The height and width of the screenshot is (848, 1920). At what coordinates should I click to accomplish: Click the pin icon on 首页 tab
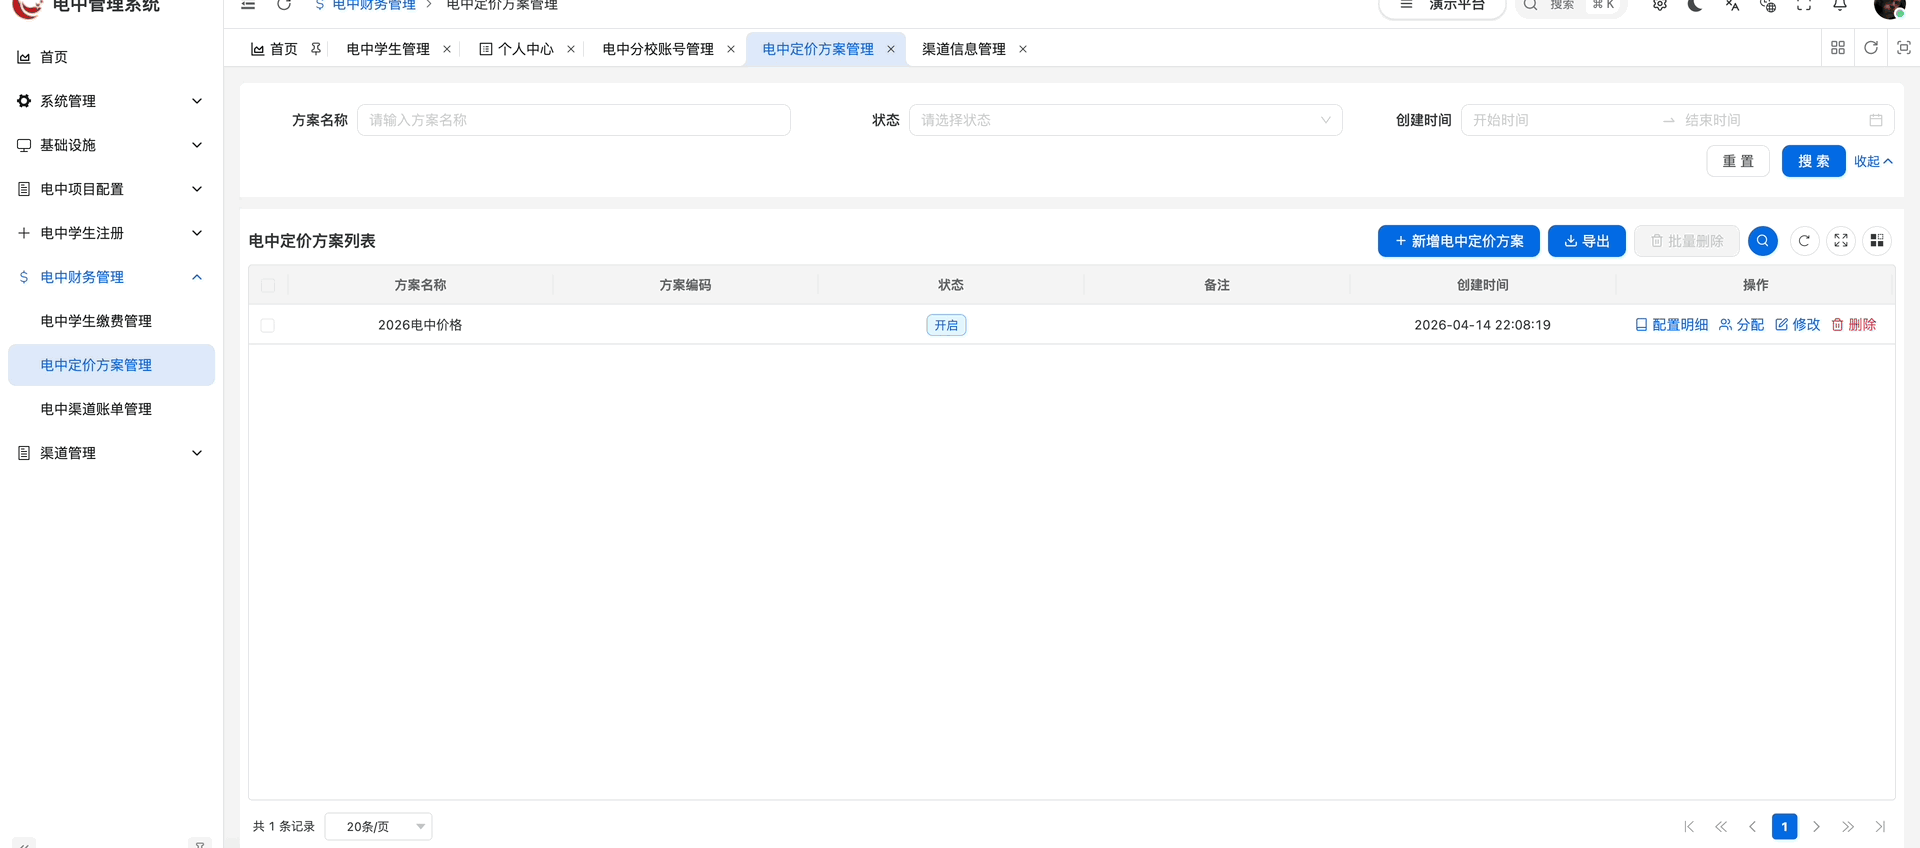click(x=316, y=49)
